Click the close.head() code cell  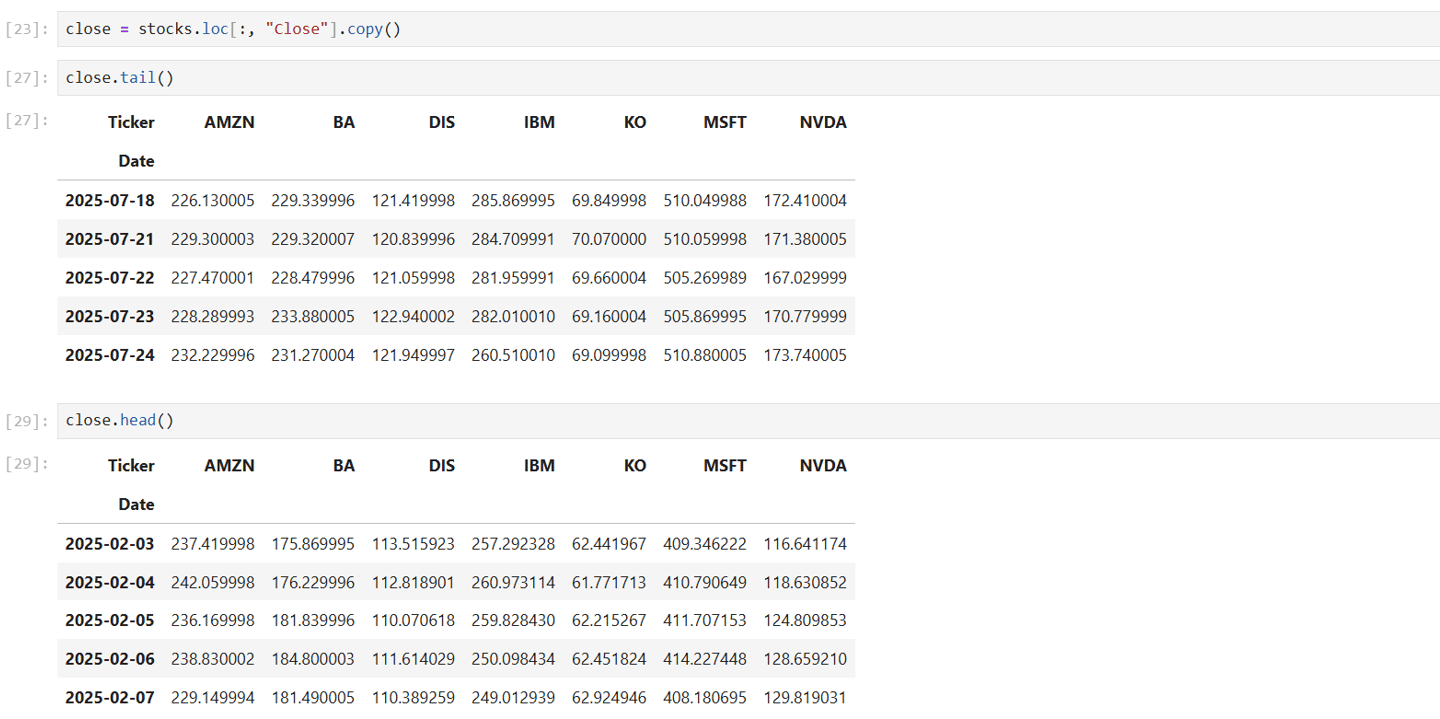[748, 421]
